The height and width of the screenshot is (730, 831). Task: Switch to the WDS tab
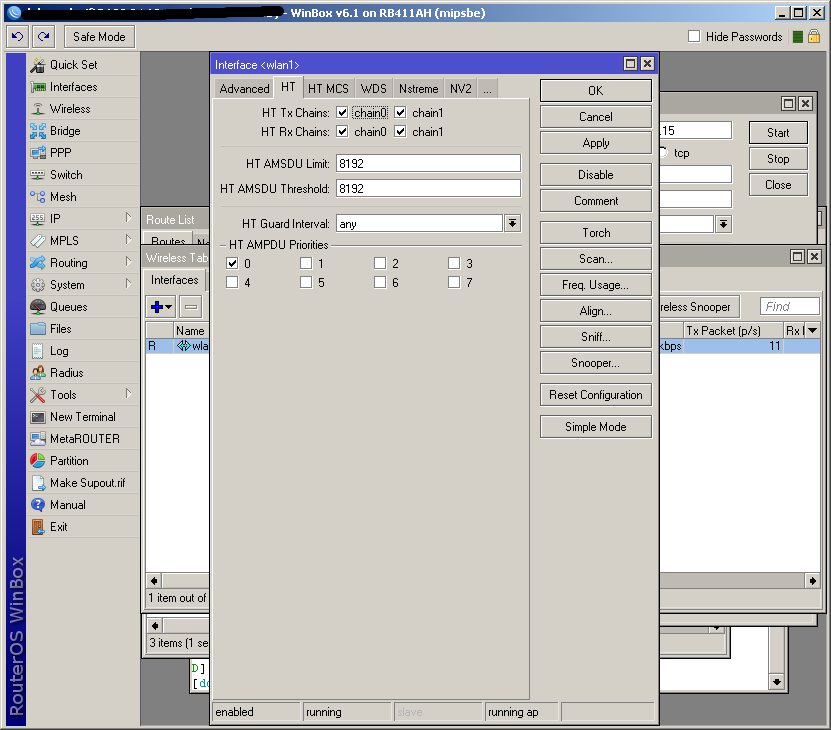(374, 89)
